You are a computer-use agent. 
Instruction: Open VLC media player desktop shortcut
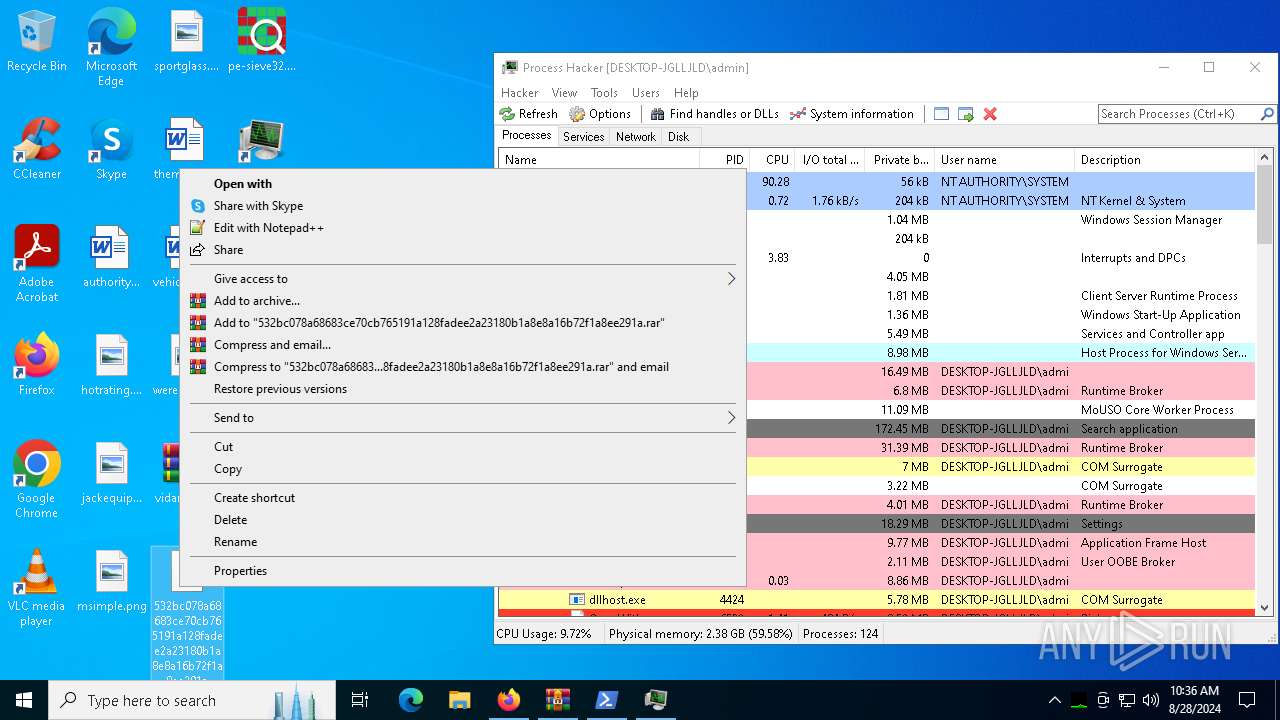coord(37,588)
